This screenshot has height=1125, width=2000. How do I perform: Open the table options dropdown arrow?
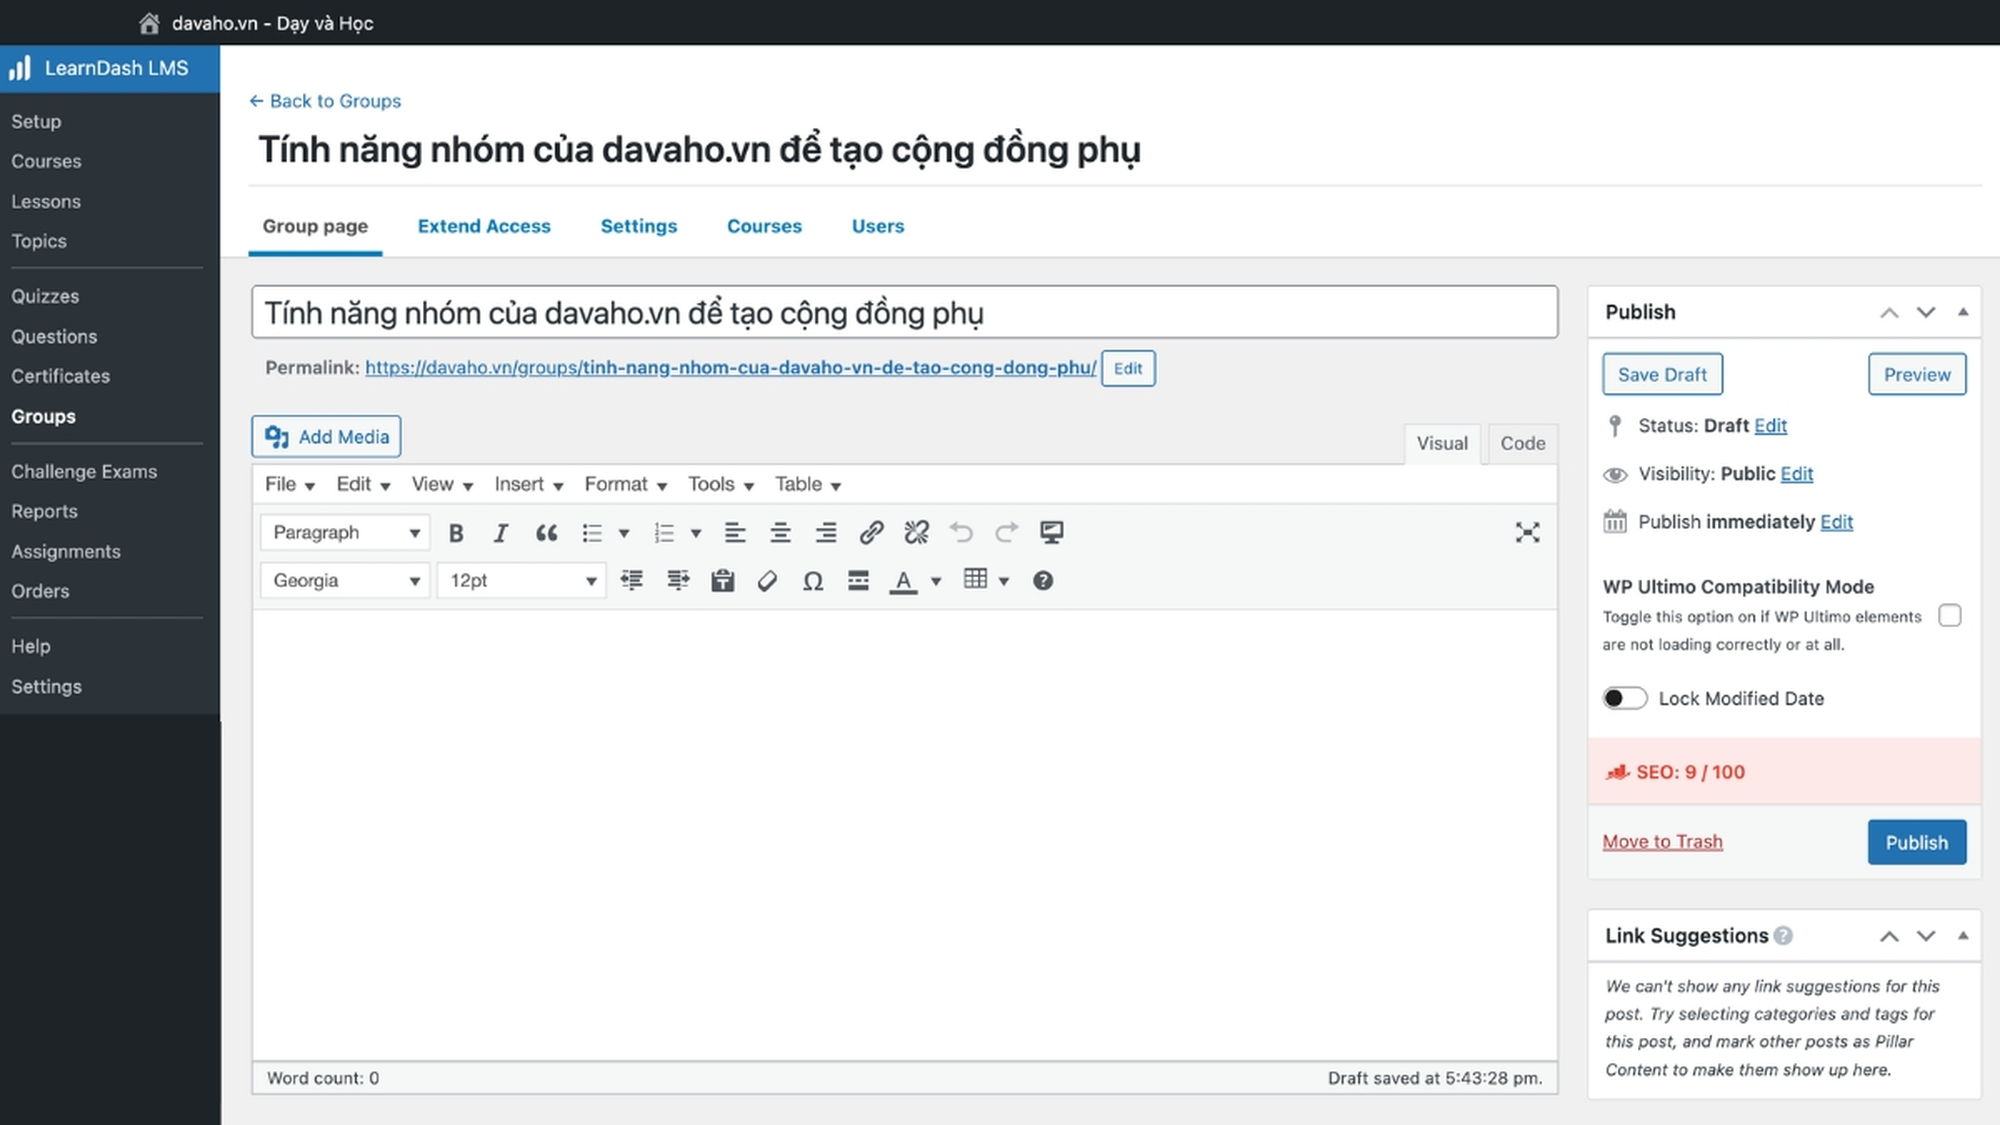point(1004,581)
